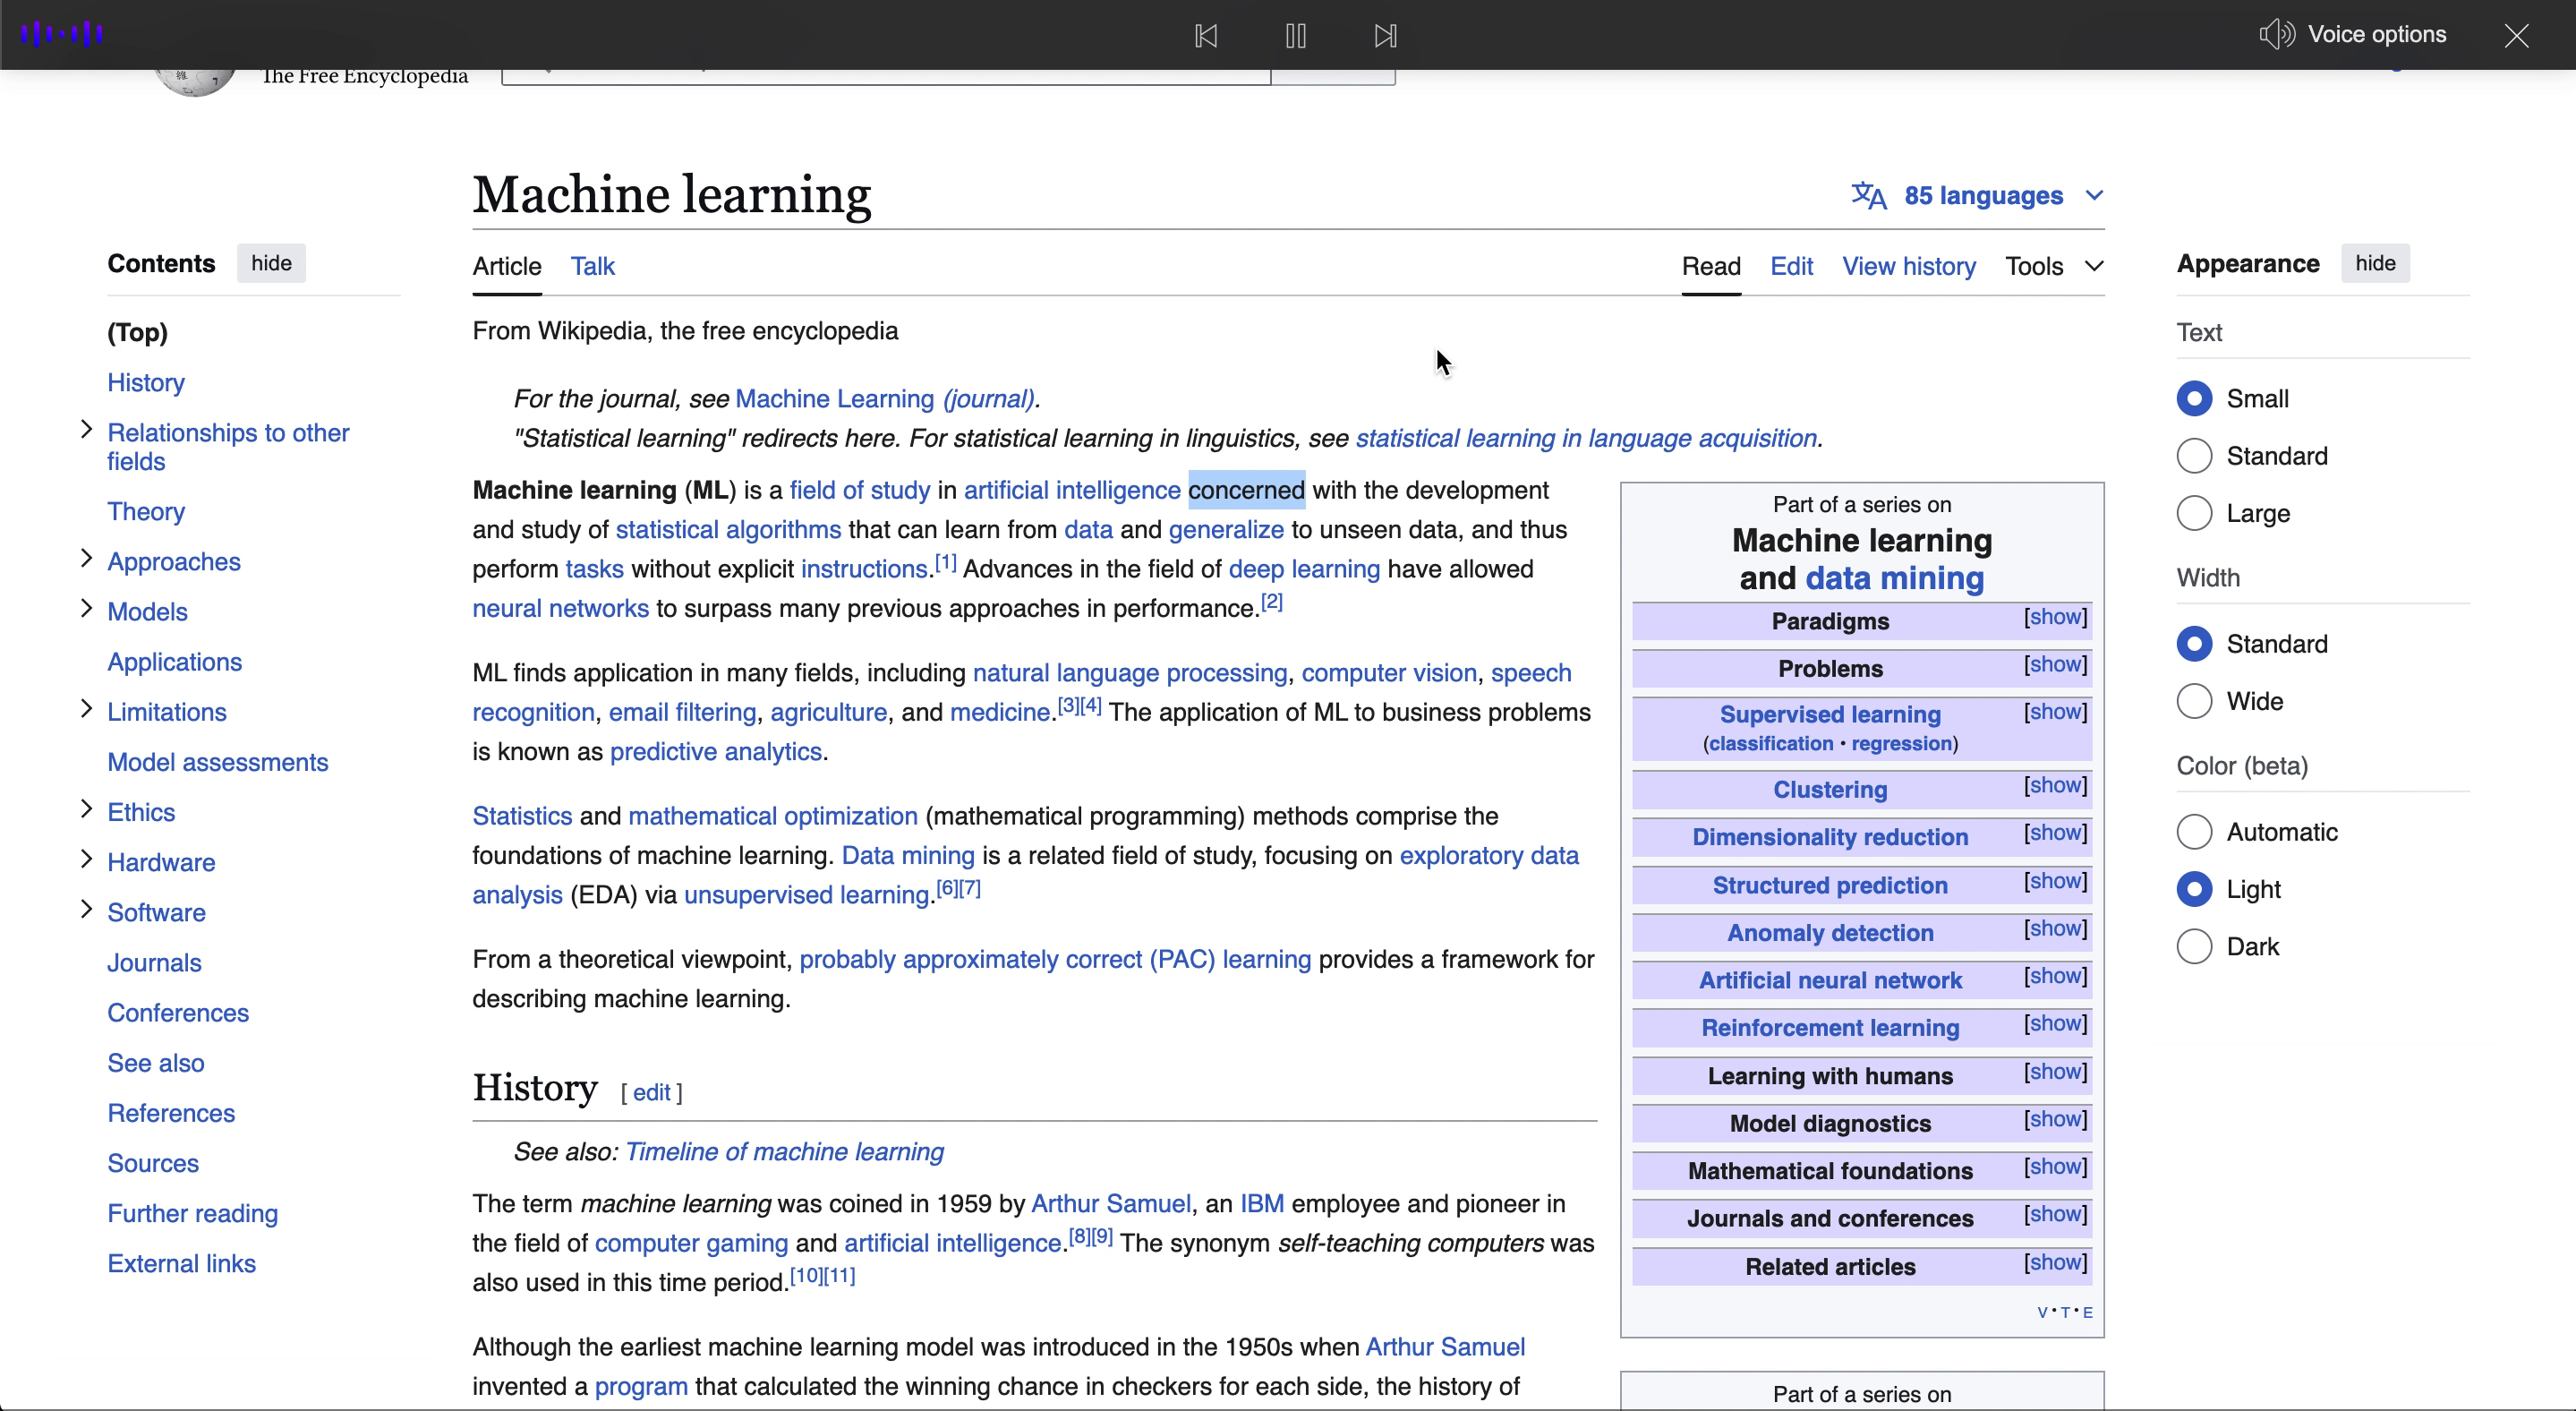Switch to the Article tab
The width and height of the screenshot is (2576, 1411).
click(x=507, y=266)
